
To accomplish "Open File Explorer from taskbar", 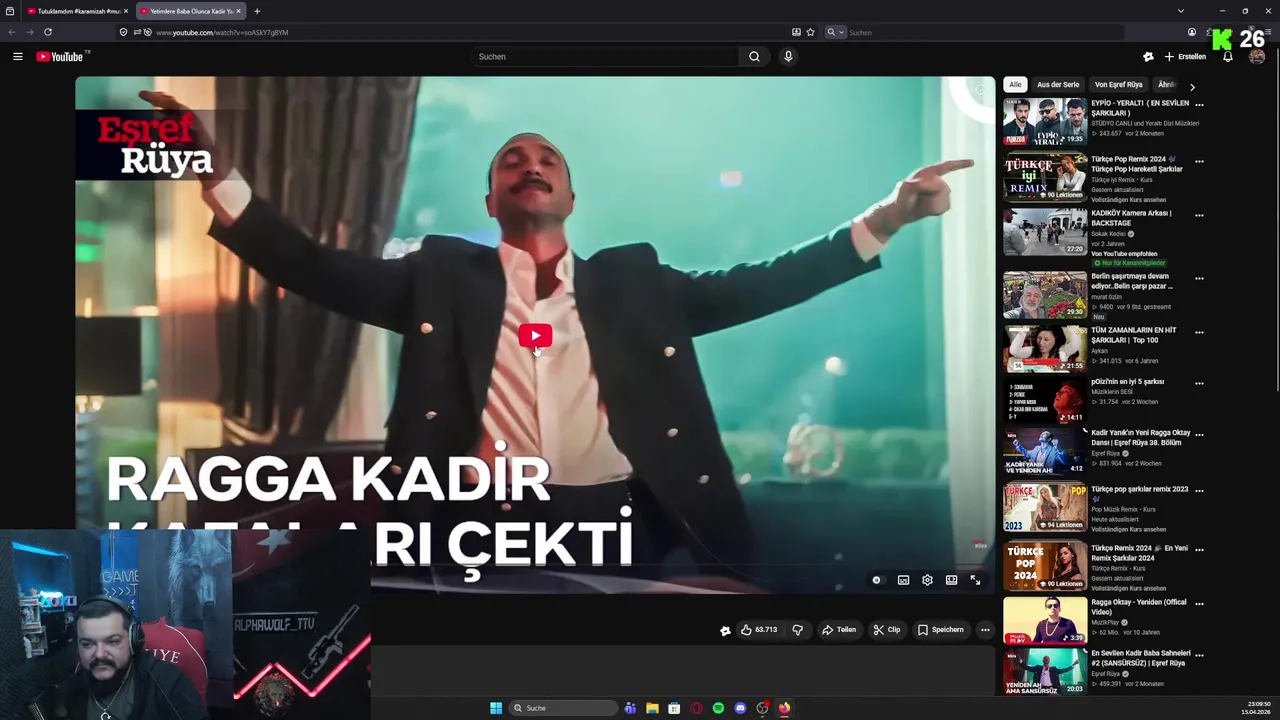I will point(652,708).
